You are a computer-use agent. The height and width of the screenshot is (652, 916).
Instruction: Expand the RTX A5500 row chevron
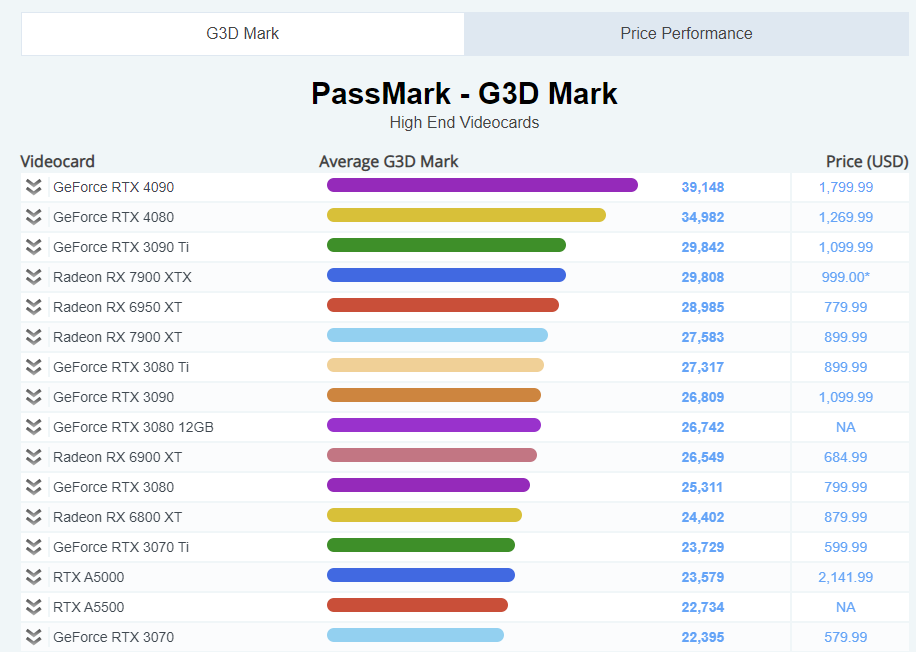[34, 607]
